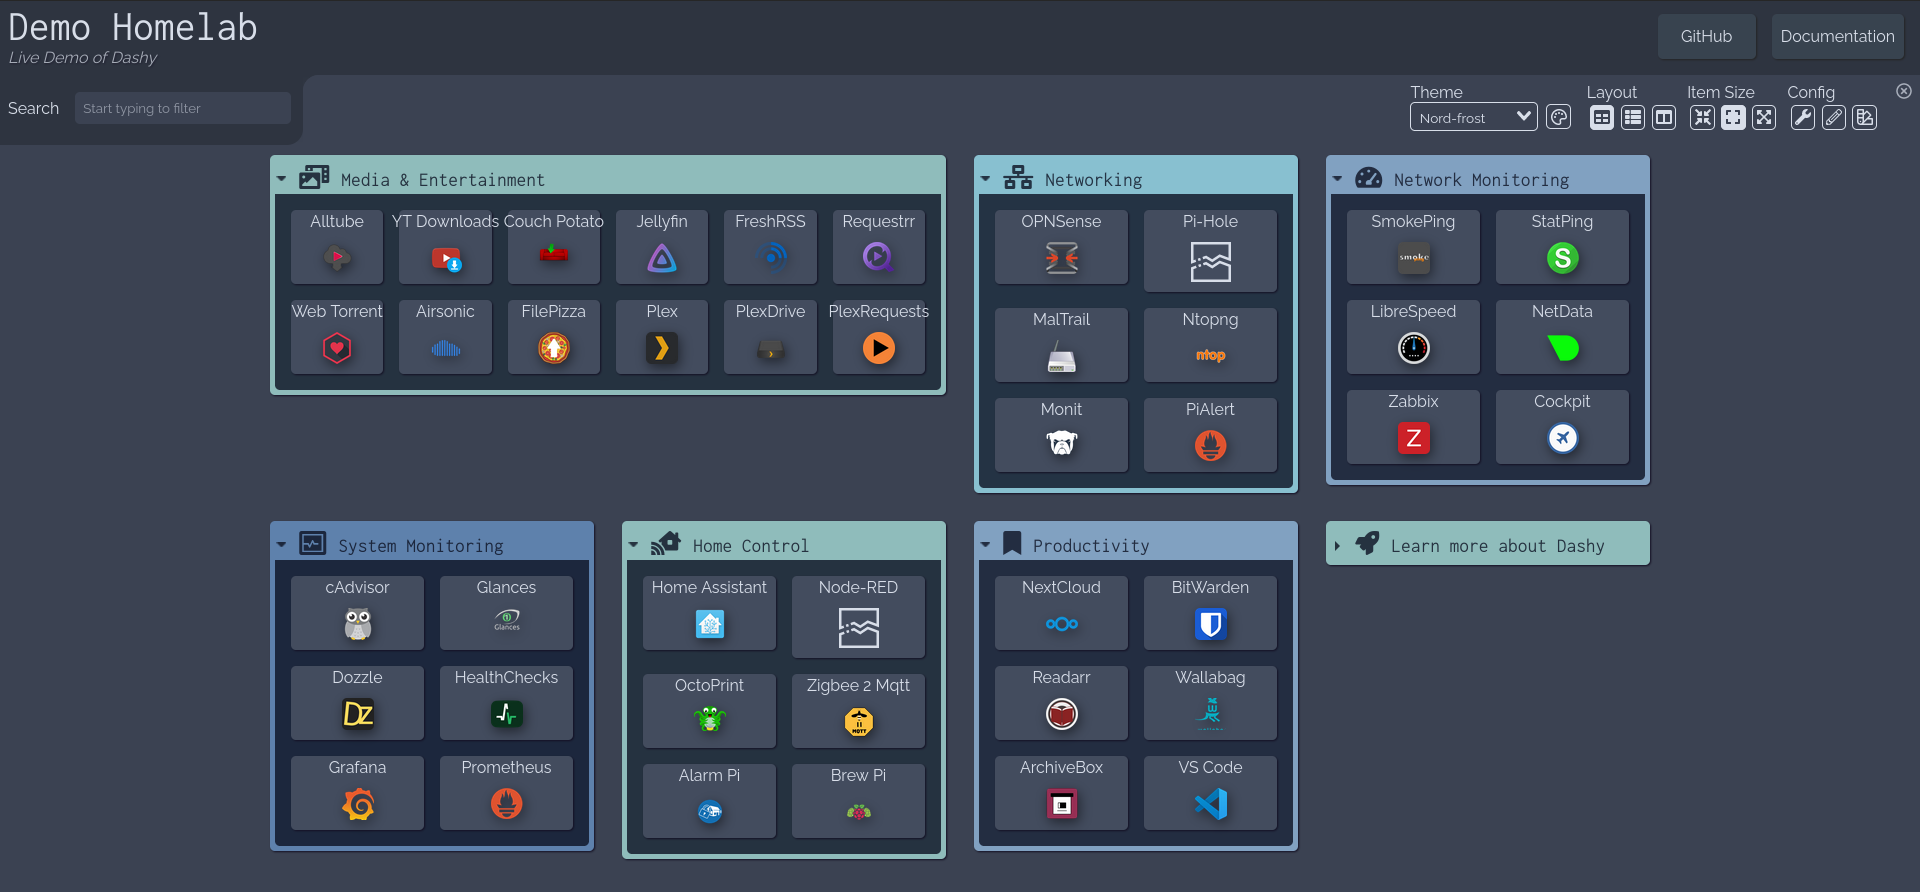The height and width of the screenshot is (892, 1920).
Task: Open Ntopng network tile
Action: click(1210, 344)
